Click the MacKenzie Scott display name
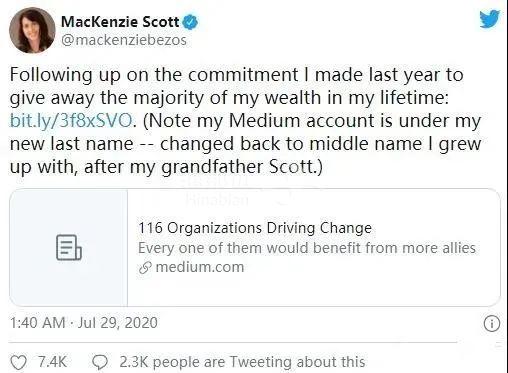The width and height of the screenshot is (508, 373). tap(120, 22)
